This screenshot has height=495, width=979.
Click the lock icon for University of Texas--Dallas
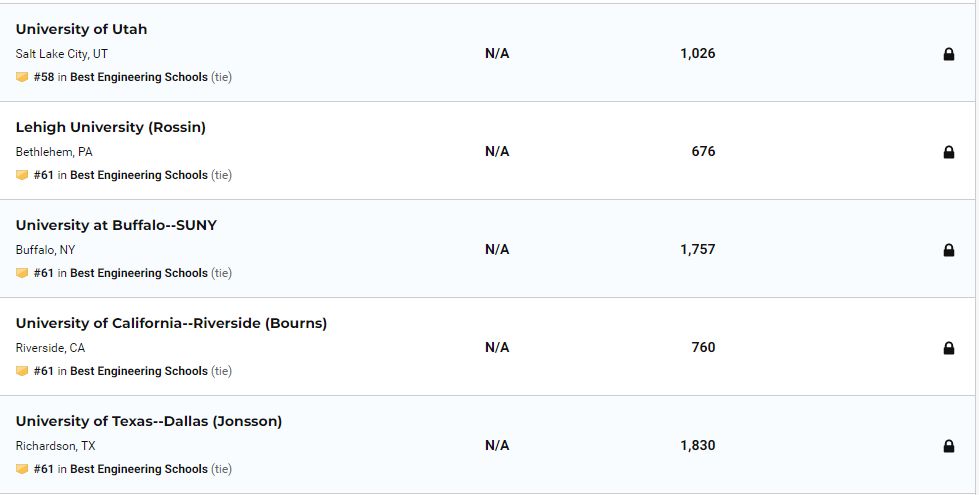pos(949,446)
